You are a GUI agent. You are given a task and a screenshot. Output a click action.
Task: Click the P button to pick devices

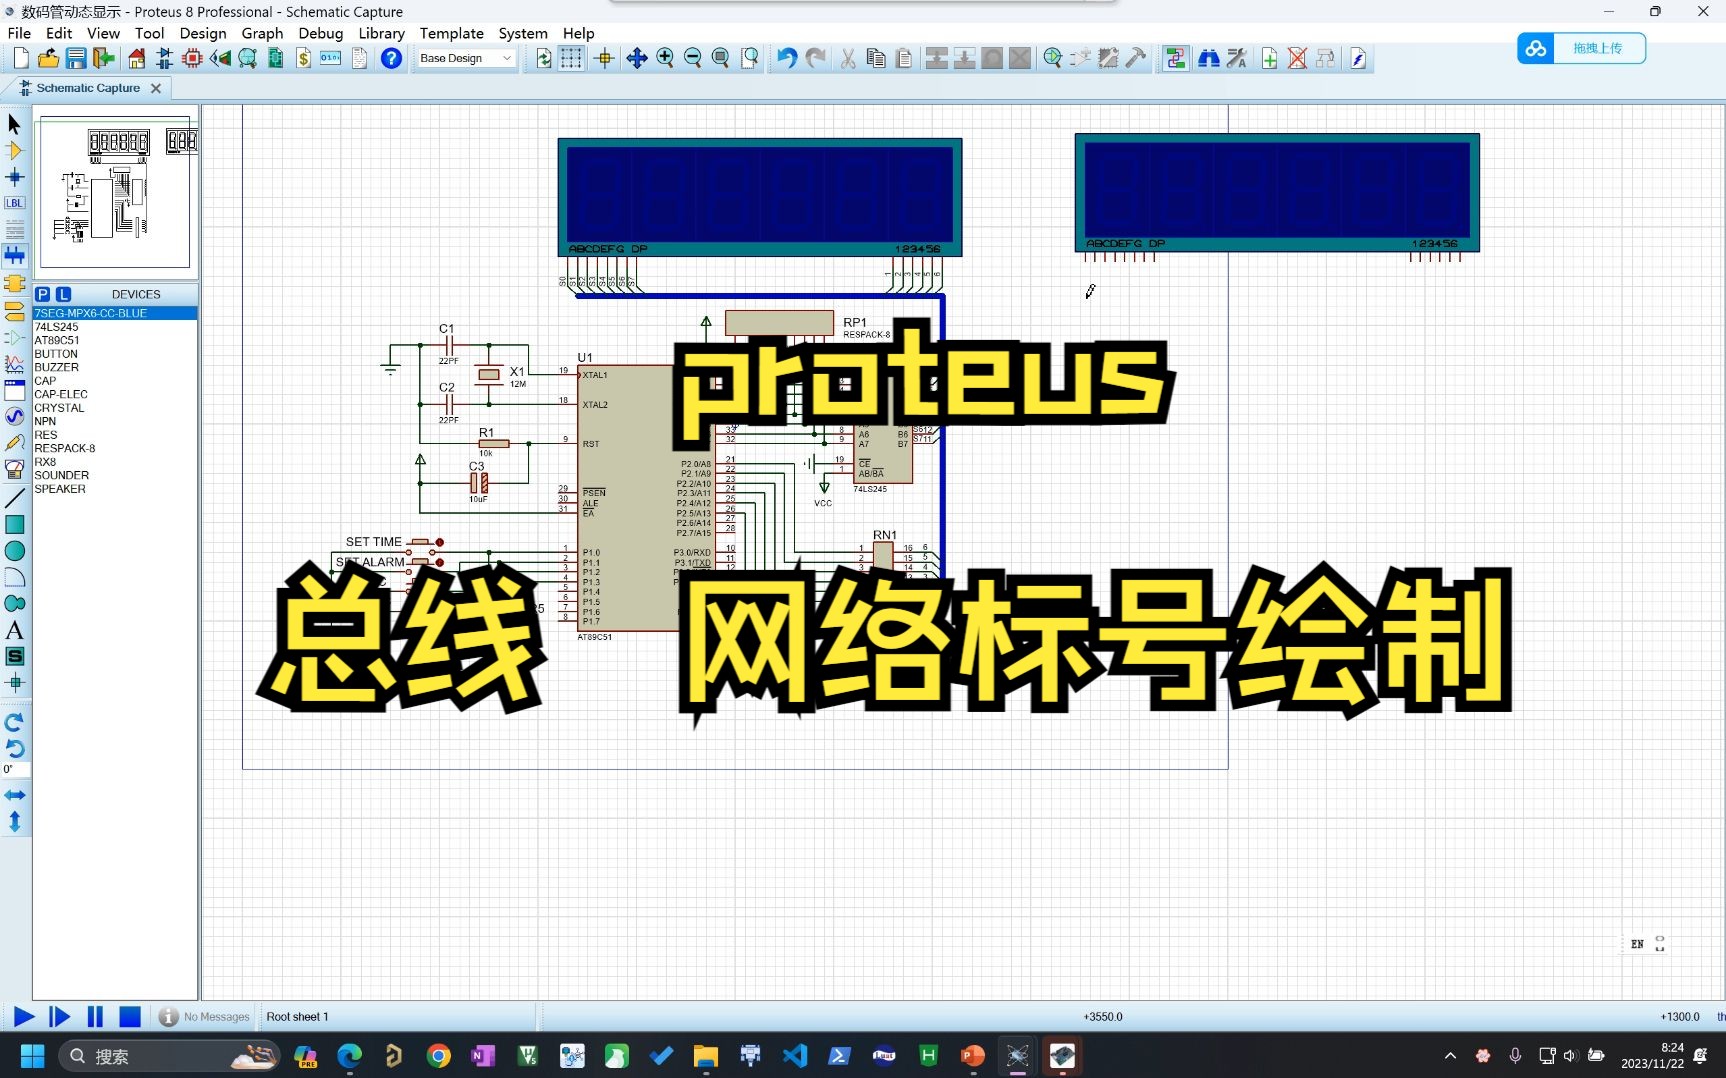coord(43,294)
